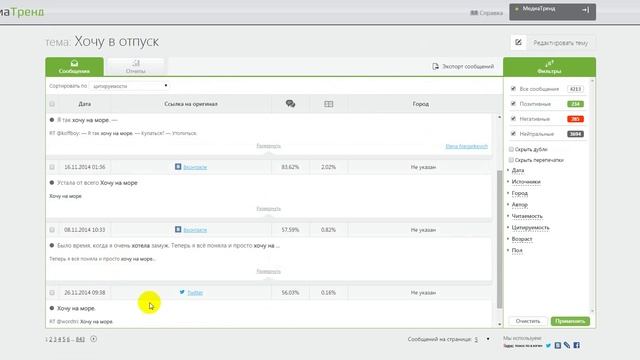Toggle Негативные filter checkbox
Image resolution: width=640 pixels, height=360 pixels.
513,119
